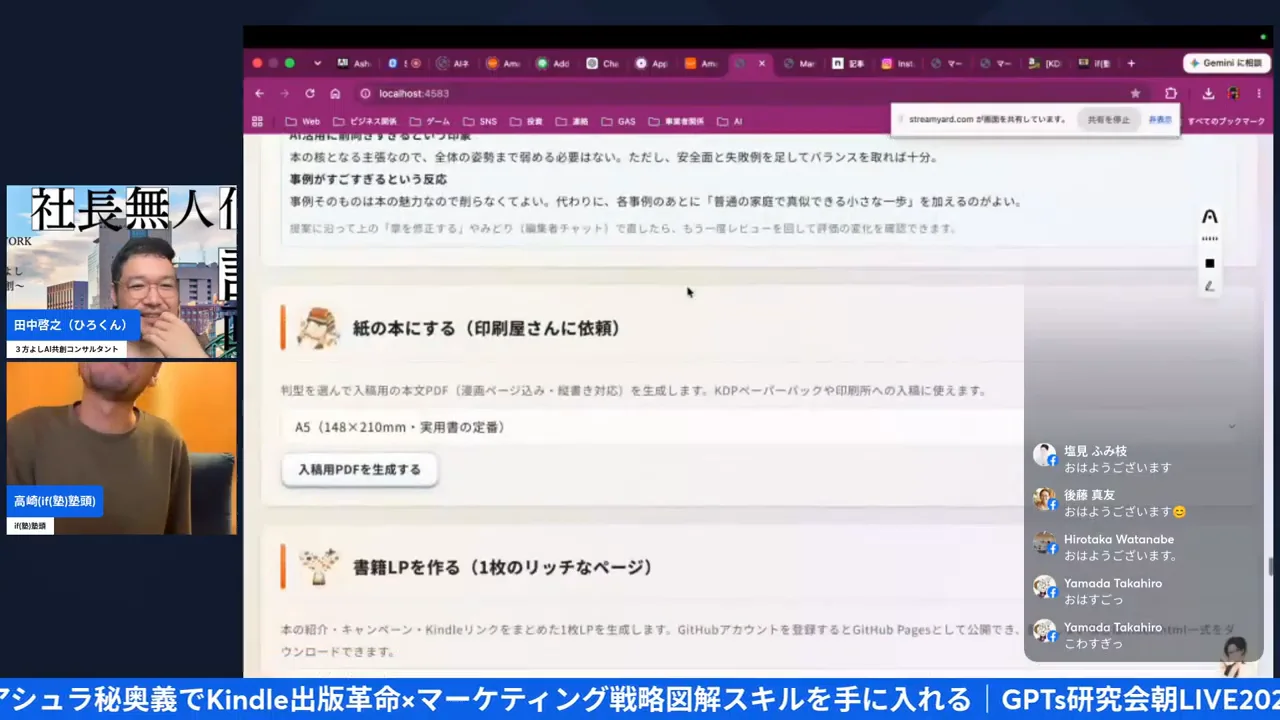Click 塩見 ふみ枝's avatar in chat overlay
This screenshot has width=1280, height=720.
(x=1045, y=455)
